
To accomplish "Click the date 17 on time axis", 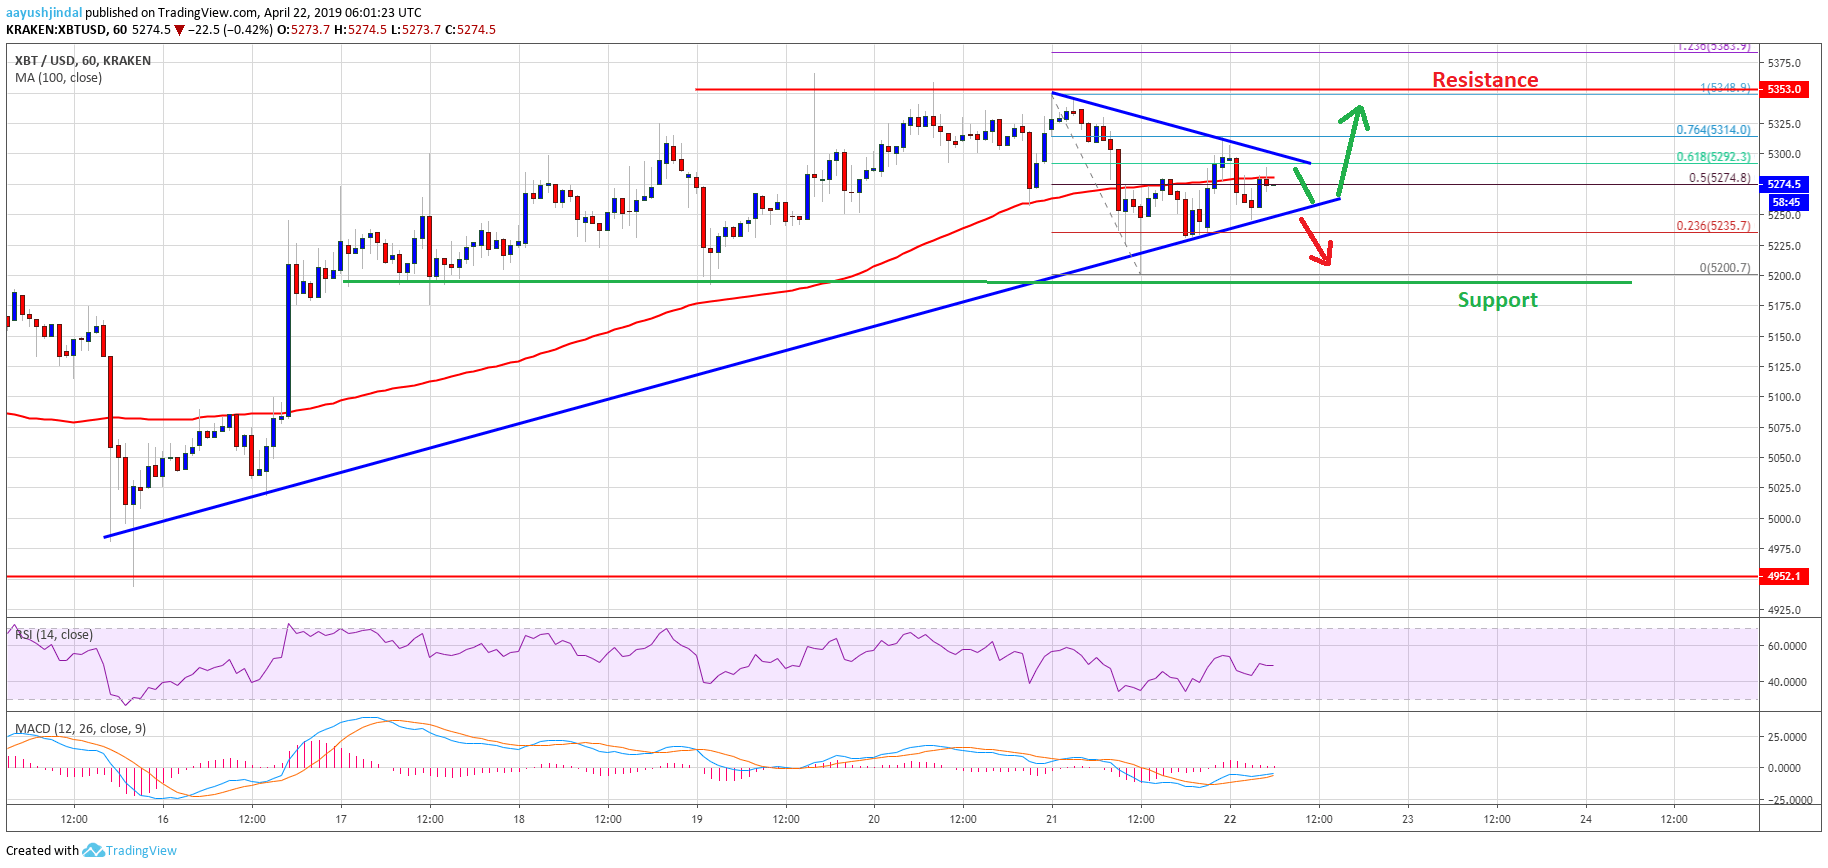I will 341,819.
